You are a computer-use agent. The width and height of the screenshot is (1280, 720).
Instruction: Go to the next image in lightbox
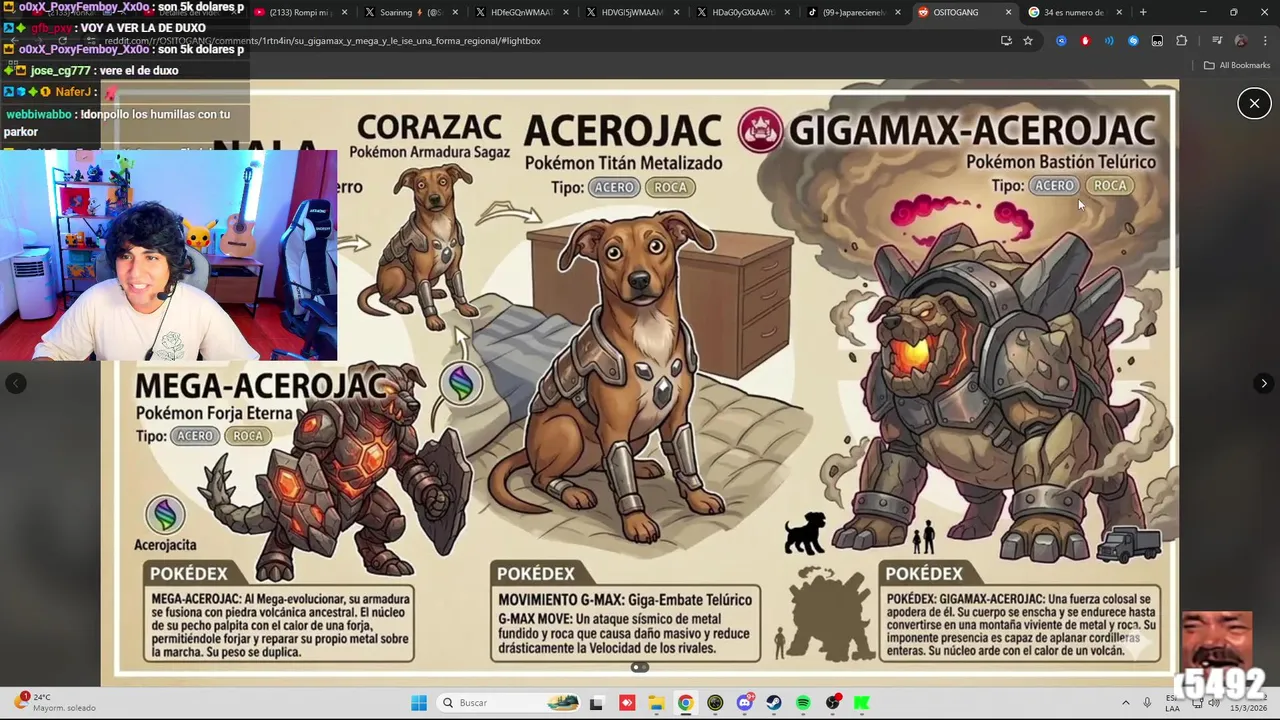click(x=1264, y=383)
